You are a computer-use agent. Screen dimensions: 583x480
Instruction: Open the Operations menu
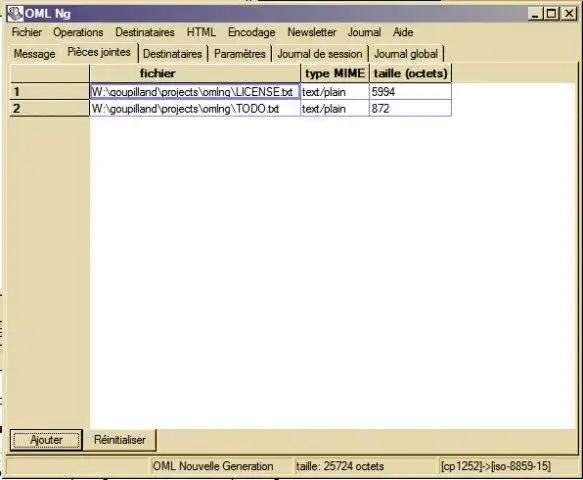[x=78, y=32]
